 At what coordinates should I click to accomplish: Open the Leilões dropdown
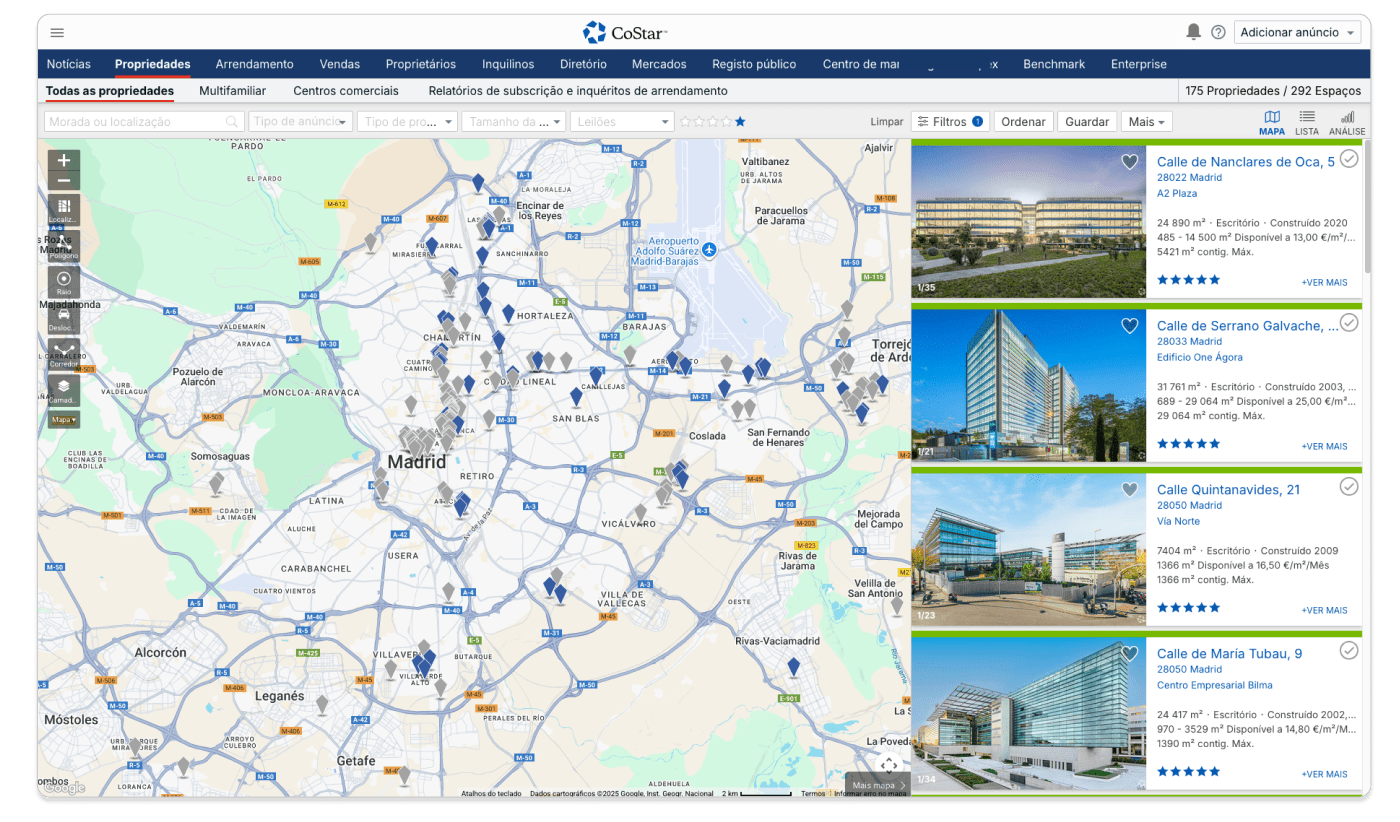coord(622,121)
